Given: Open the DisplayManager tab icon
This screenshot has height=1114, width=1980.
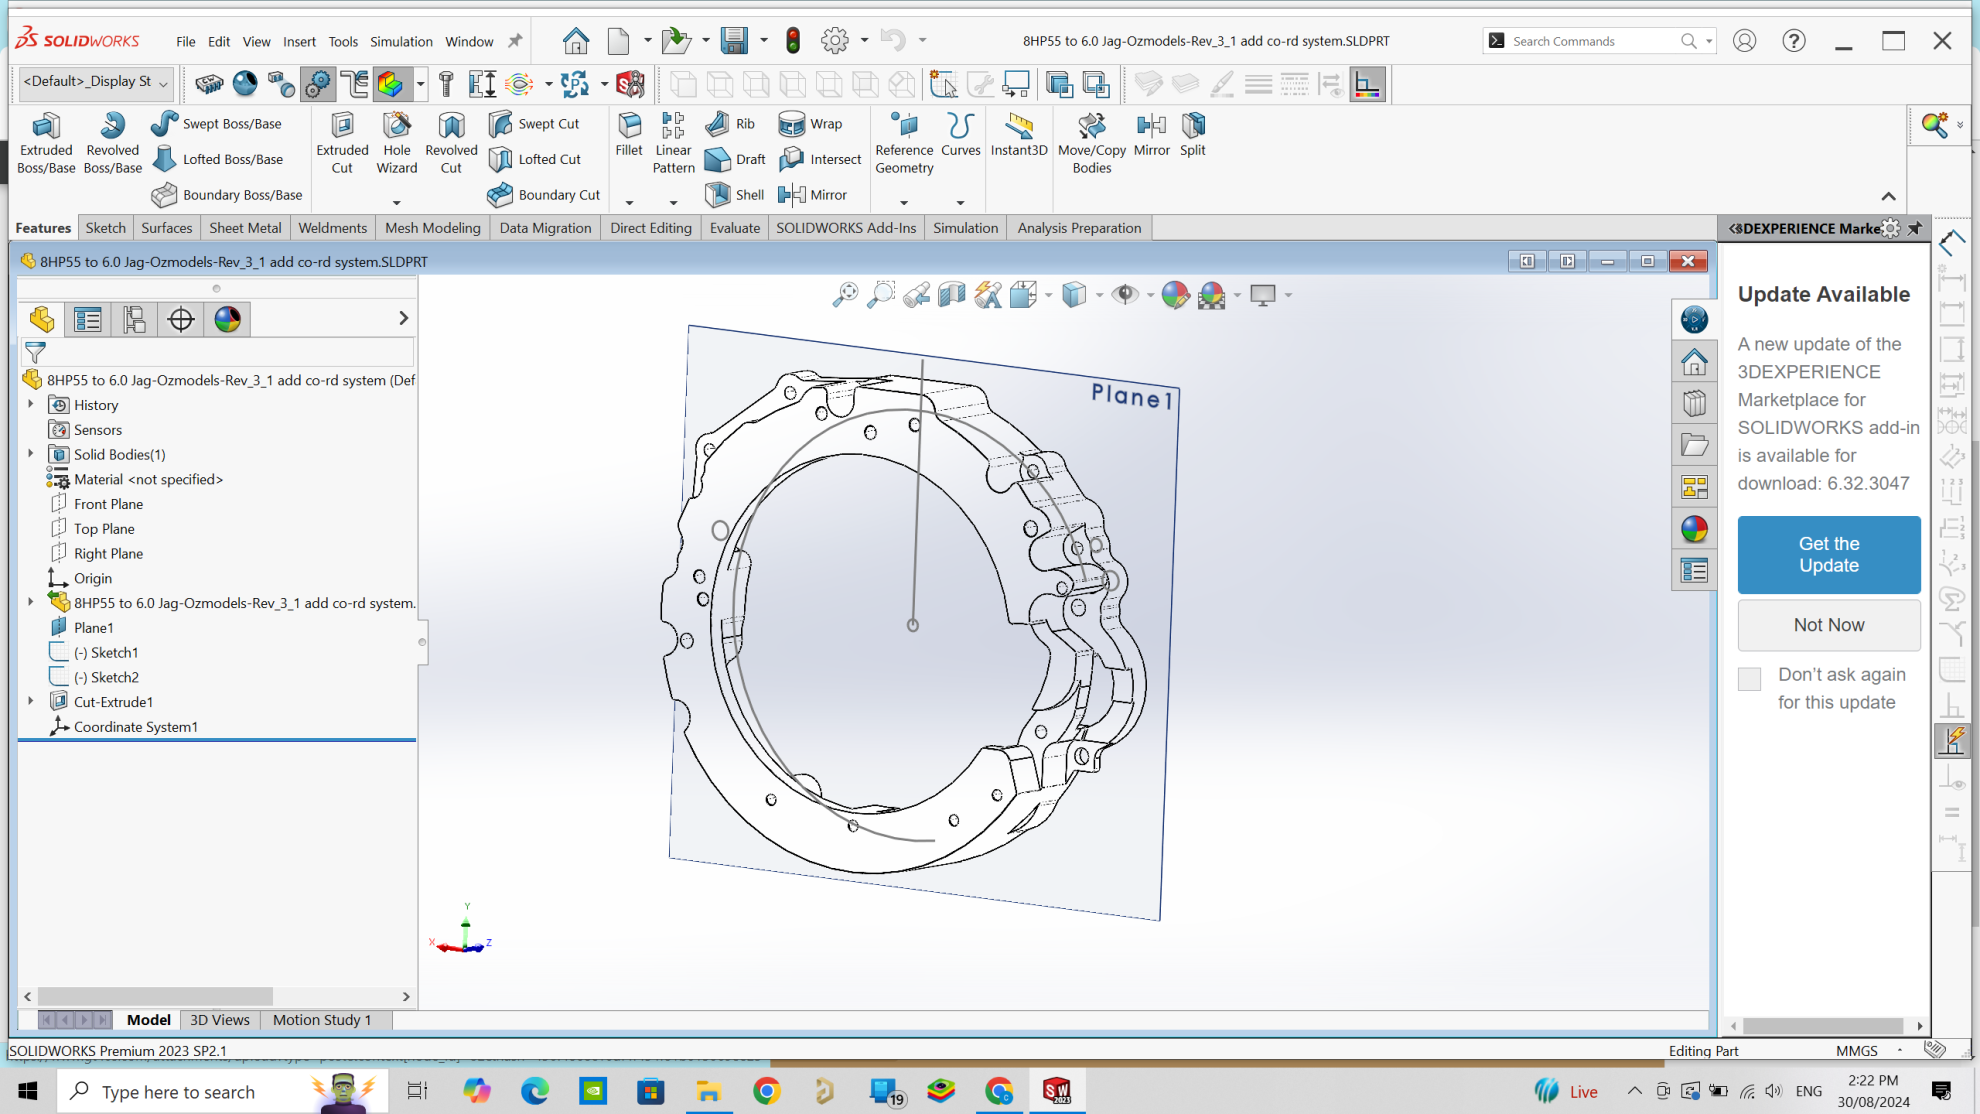Looking at the screenshot, I should coord(227,319).
